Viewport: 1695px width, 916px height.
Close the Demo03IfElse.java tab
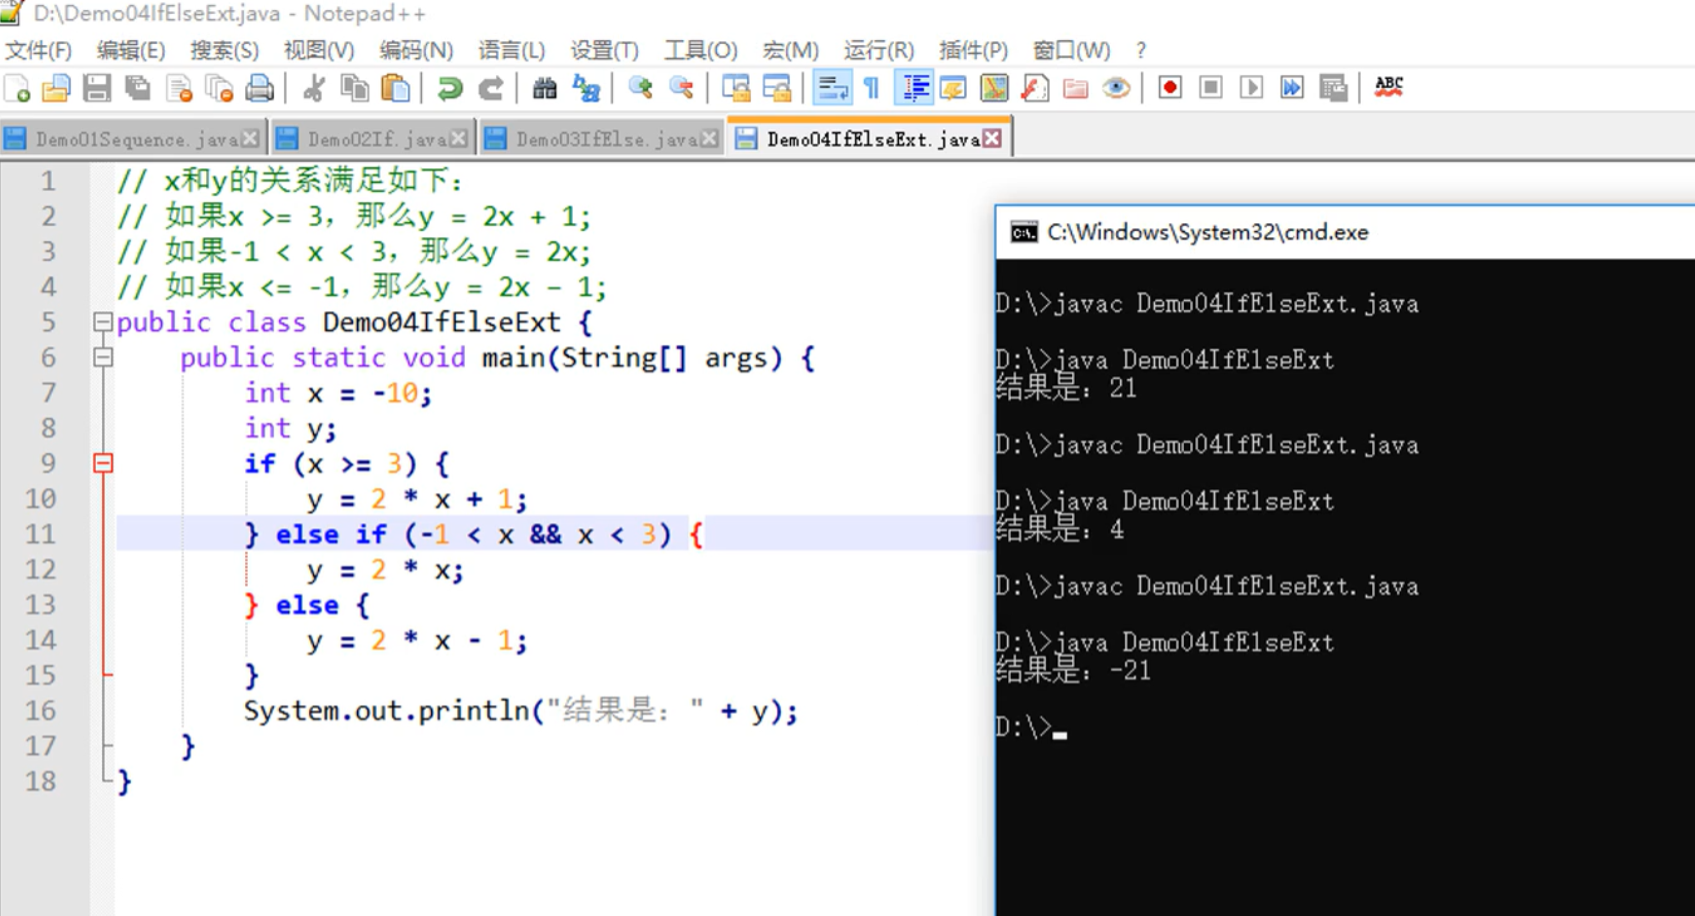[709, 138]
